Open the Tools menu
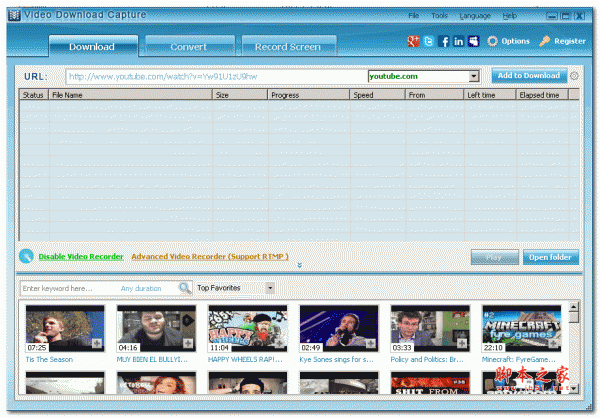The image size is (600, 418). [x=439, y=16]
